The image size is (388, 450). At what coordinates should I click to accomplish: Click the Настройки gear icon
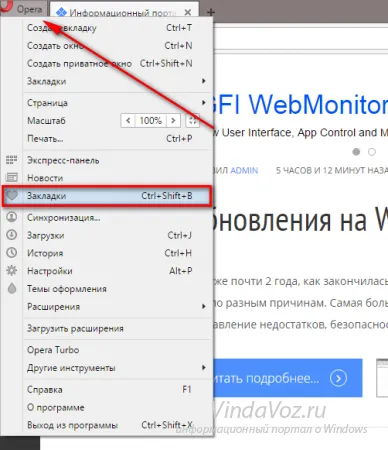coord(12,270)
